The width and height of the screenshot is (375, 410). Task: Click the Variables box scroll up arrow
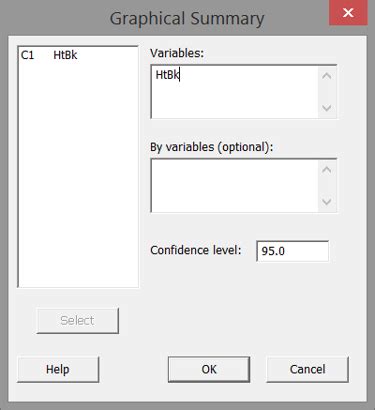(x=327, y=76)
